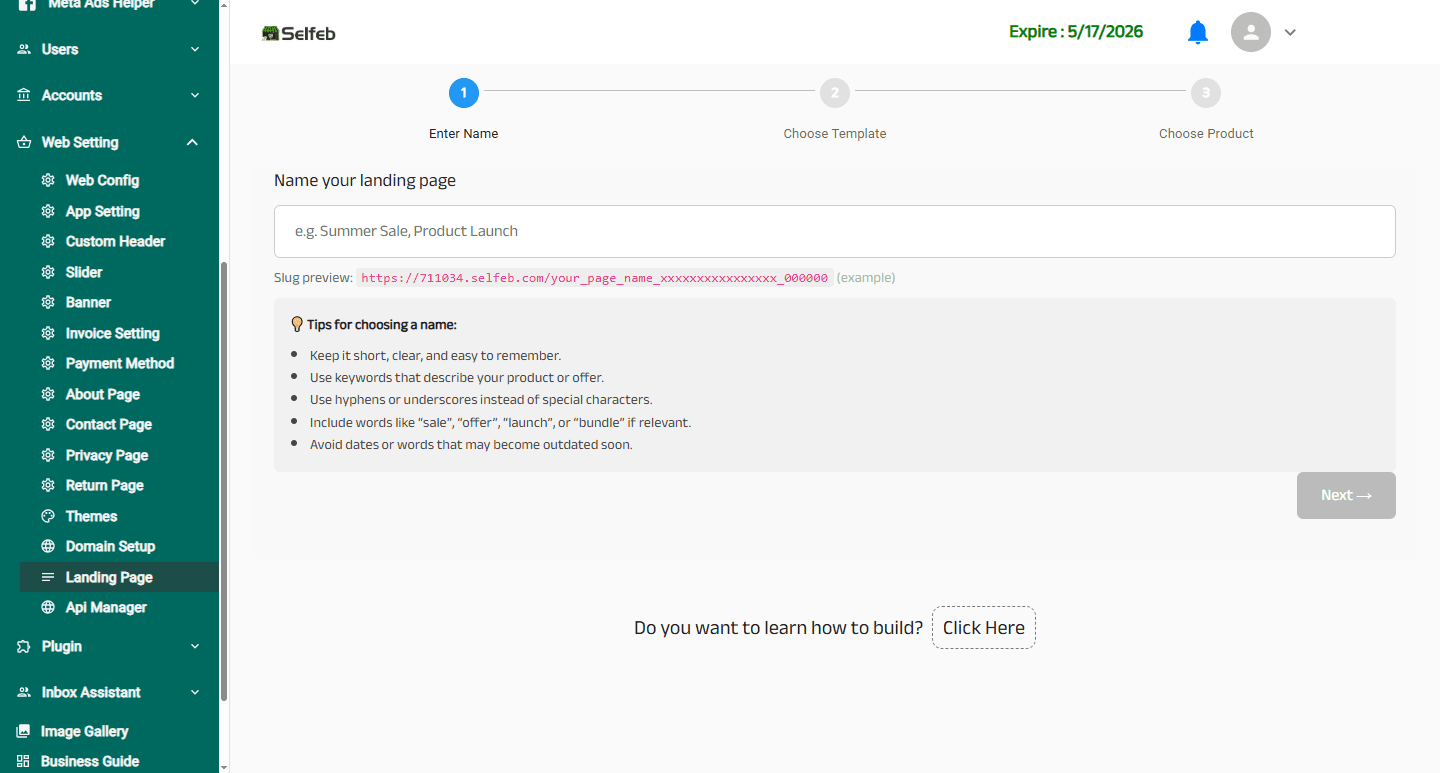Open the Payment Method page
The image size is (1440, 773).
click(119, 364)
